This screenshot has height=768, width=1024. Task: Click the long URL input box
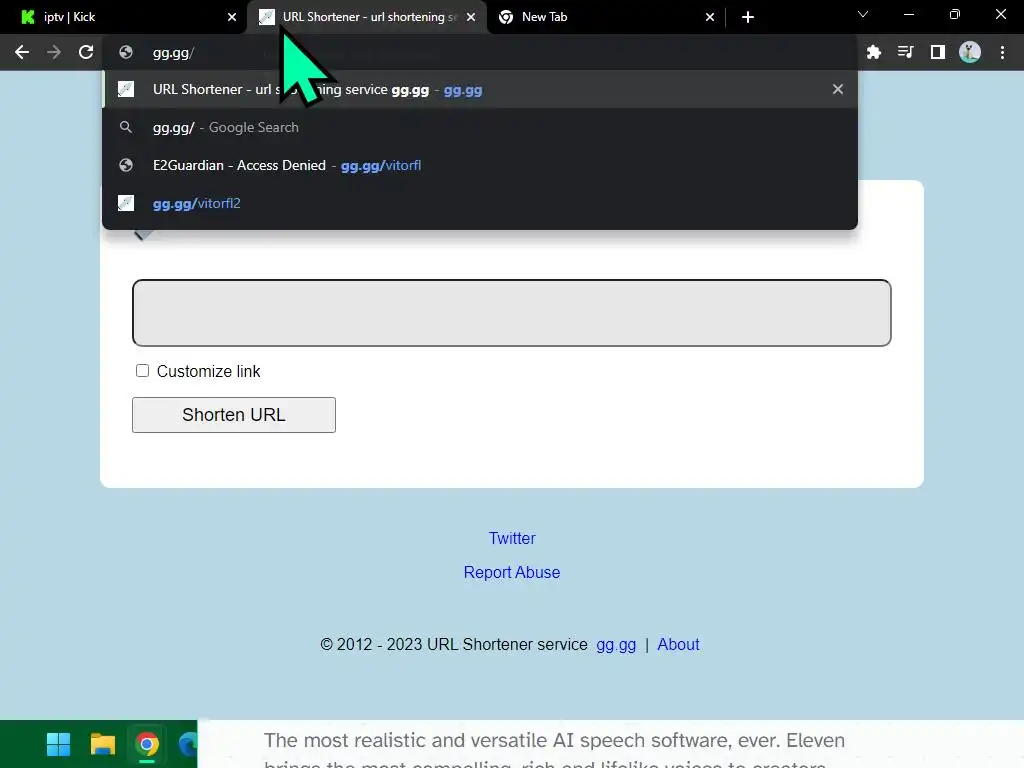pyautogui.click(x=511, y=313)
